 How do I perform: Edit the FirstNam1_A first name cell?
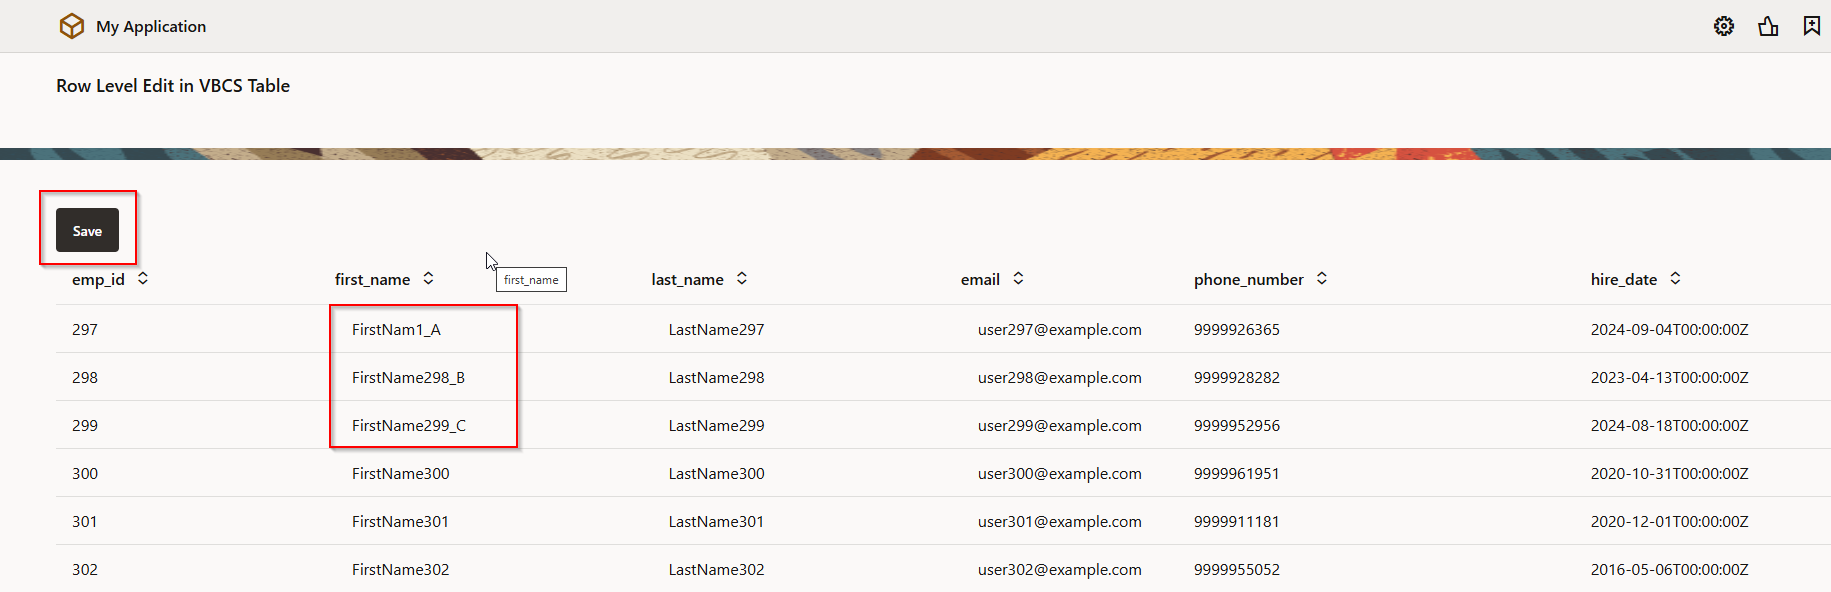pos(396,330)
